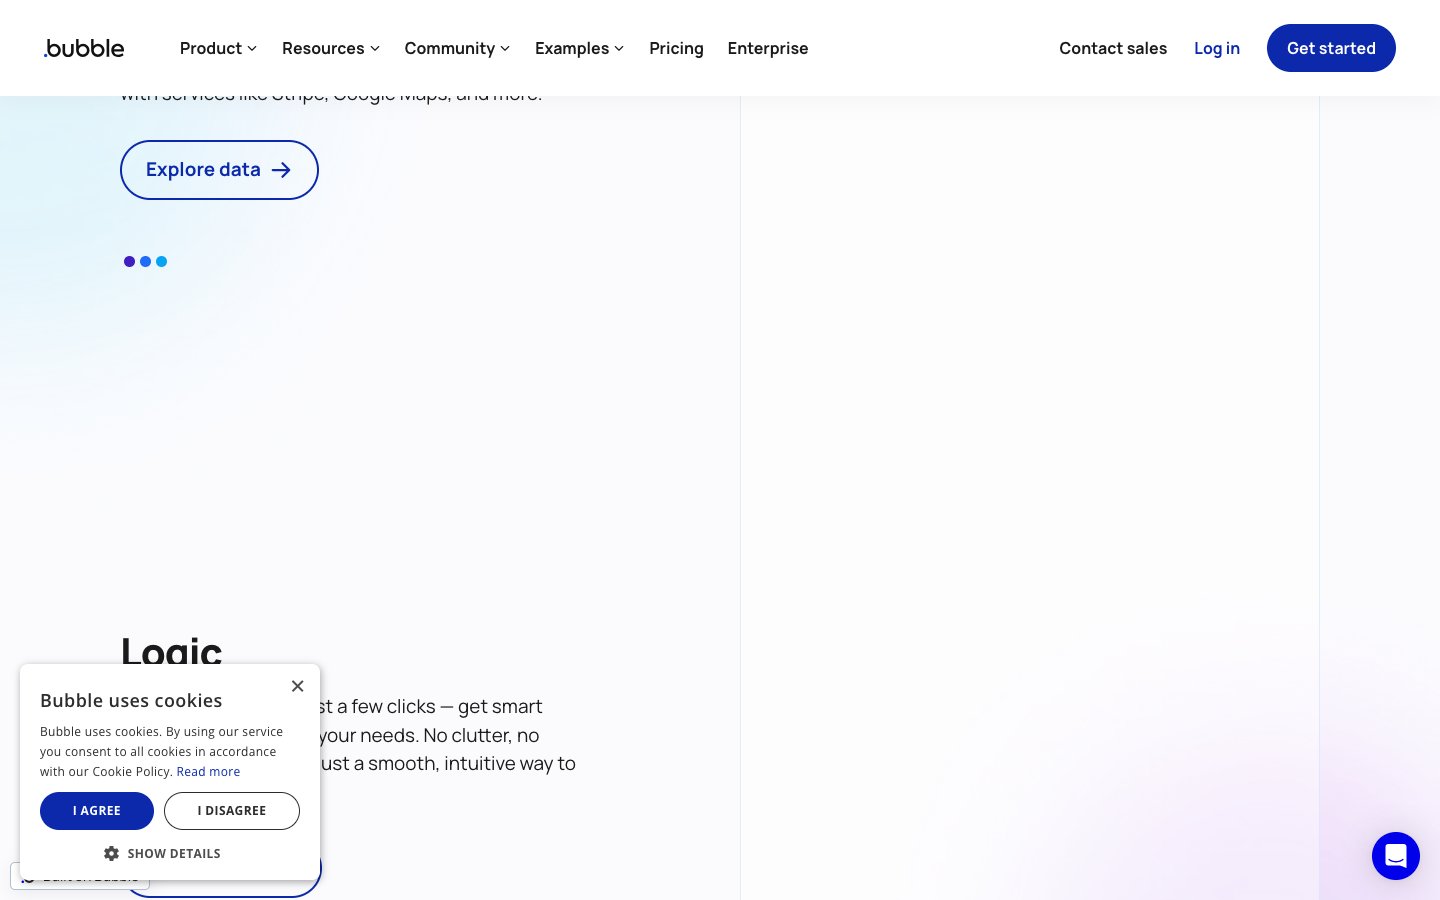1440x900 pixels.
Task: Click the first purple indicator dot
Action: 129,262
